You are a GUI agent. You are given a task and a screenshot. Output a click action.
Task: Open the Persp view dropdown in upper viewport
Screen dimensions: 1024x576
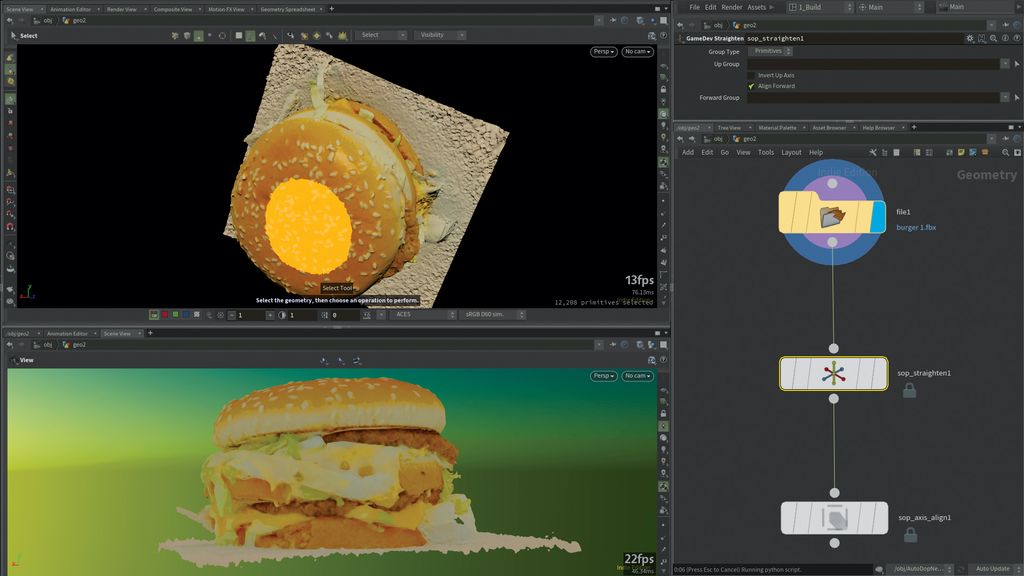(x=603, y=51)
